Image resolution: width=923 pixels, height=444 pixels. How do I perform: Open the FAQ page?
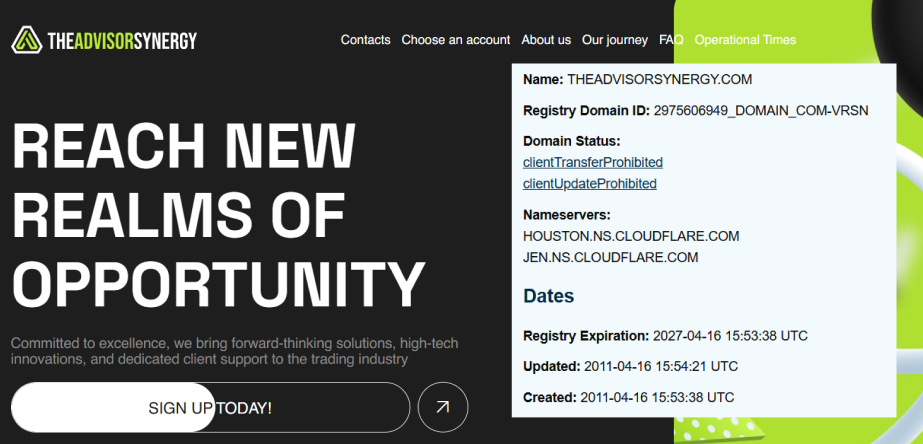tap(671, 40)
